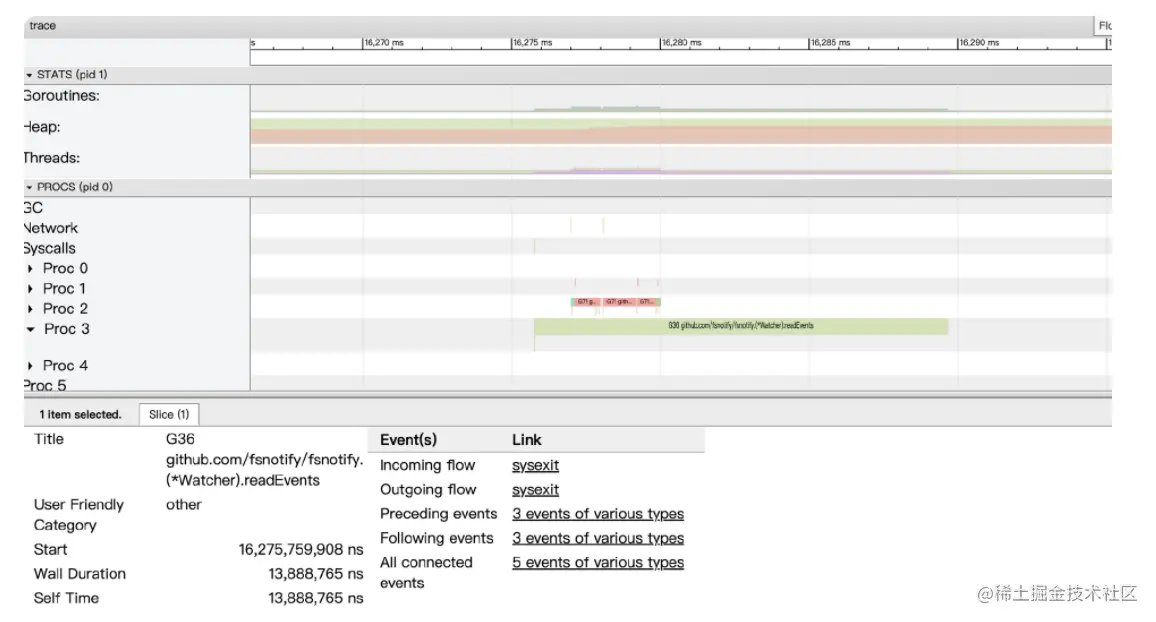The width and height of the screenshot is (1156, 622).
Task: Select the G36 readEvents slice on Proc 3
Action: [741, 326]
